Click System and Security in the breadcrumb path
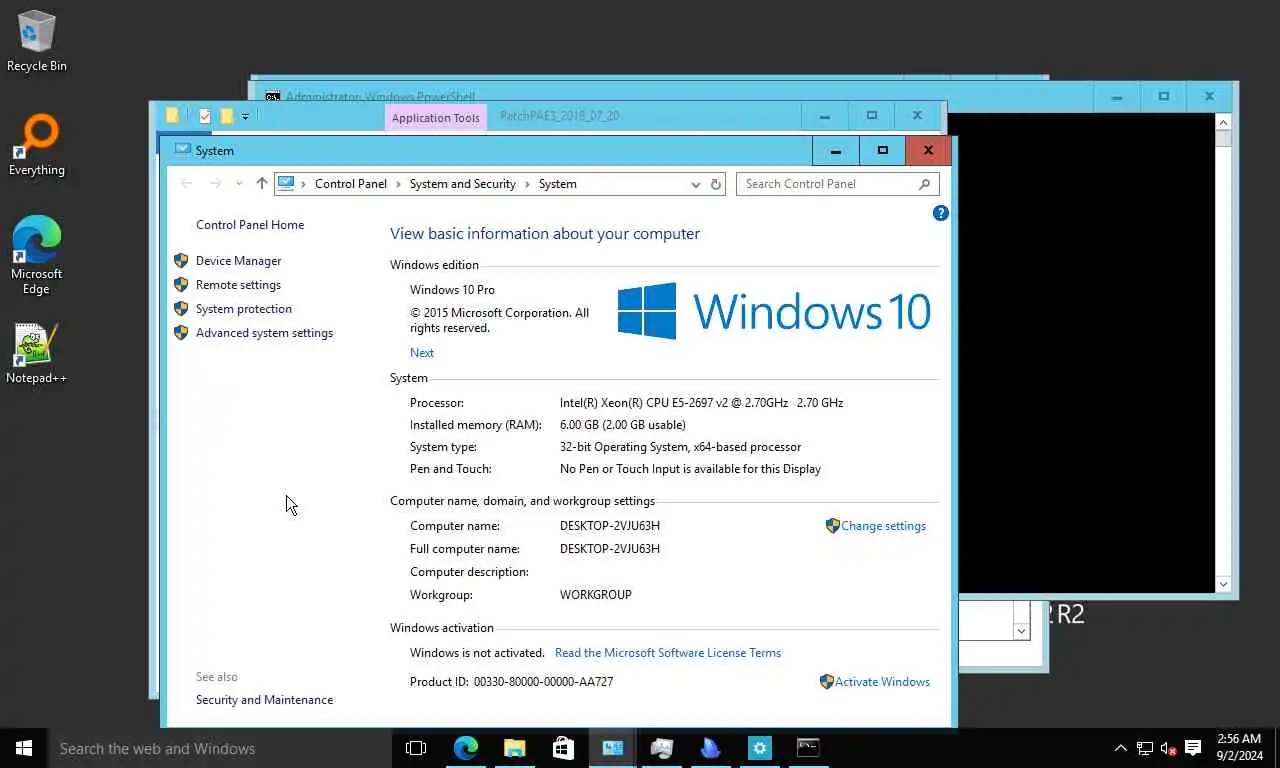 (463, 184)
